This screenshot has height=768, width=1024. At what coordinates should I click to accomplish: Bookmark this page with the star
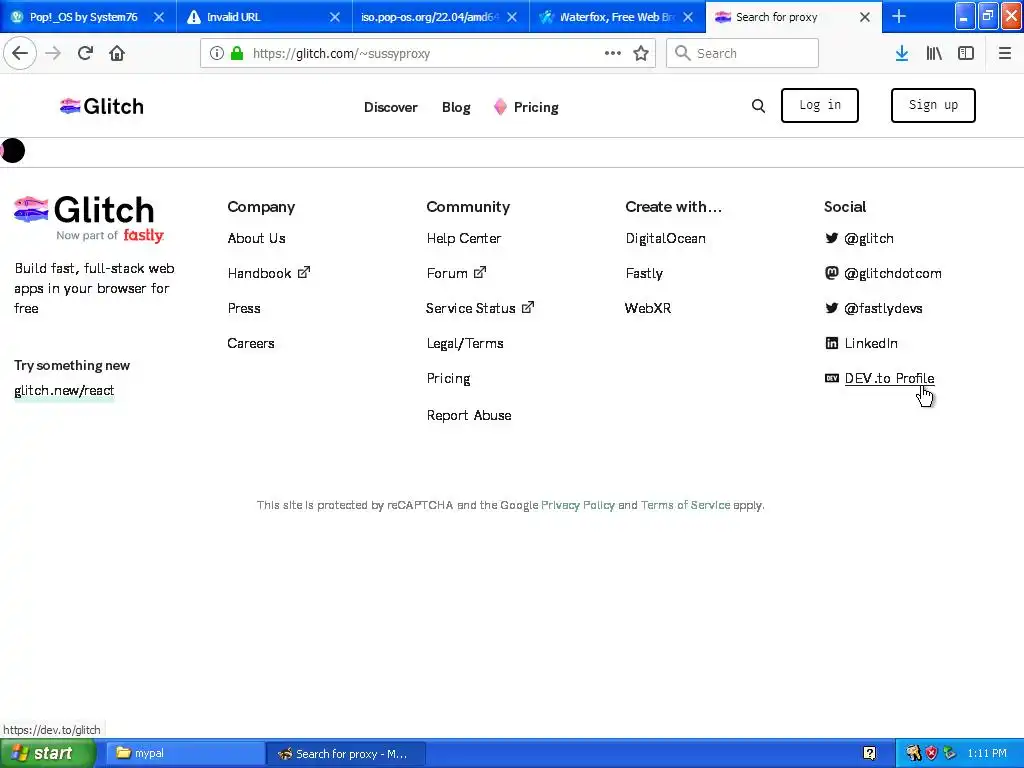(641, 54)
